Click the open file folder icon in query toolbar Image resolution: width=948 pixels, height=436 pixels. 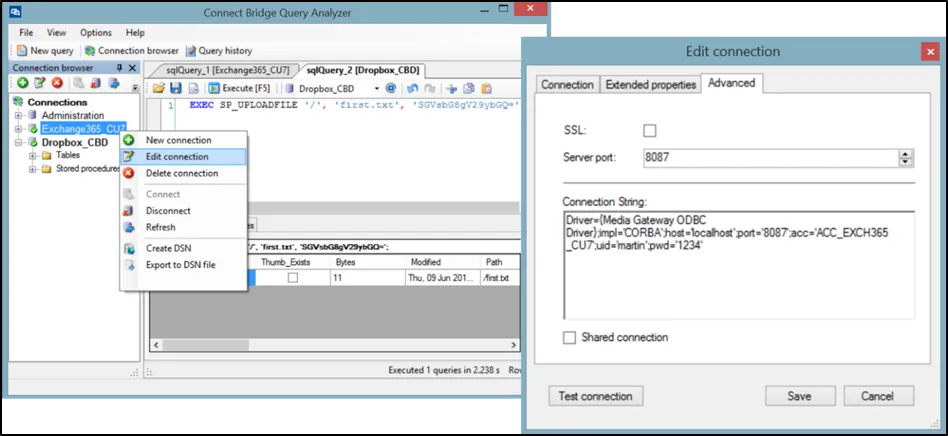tap(158, 88)
